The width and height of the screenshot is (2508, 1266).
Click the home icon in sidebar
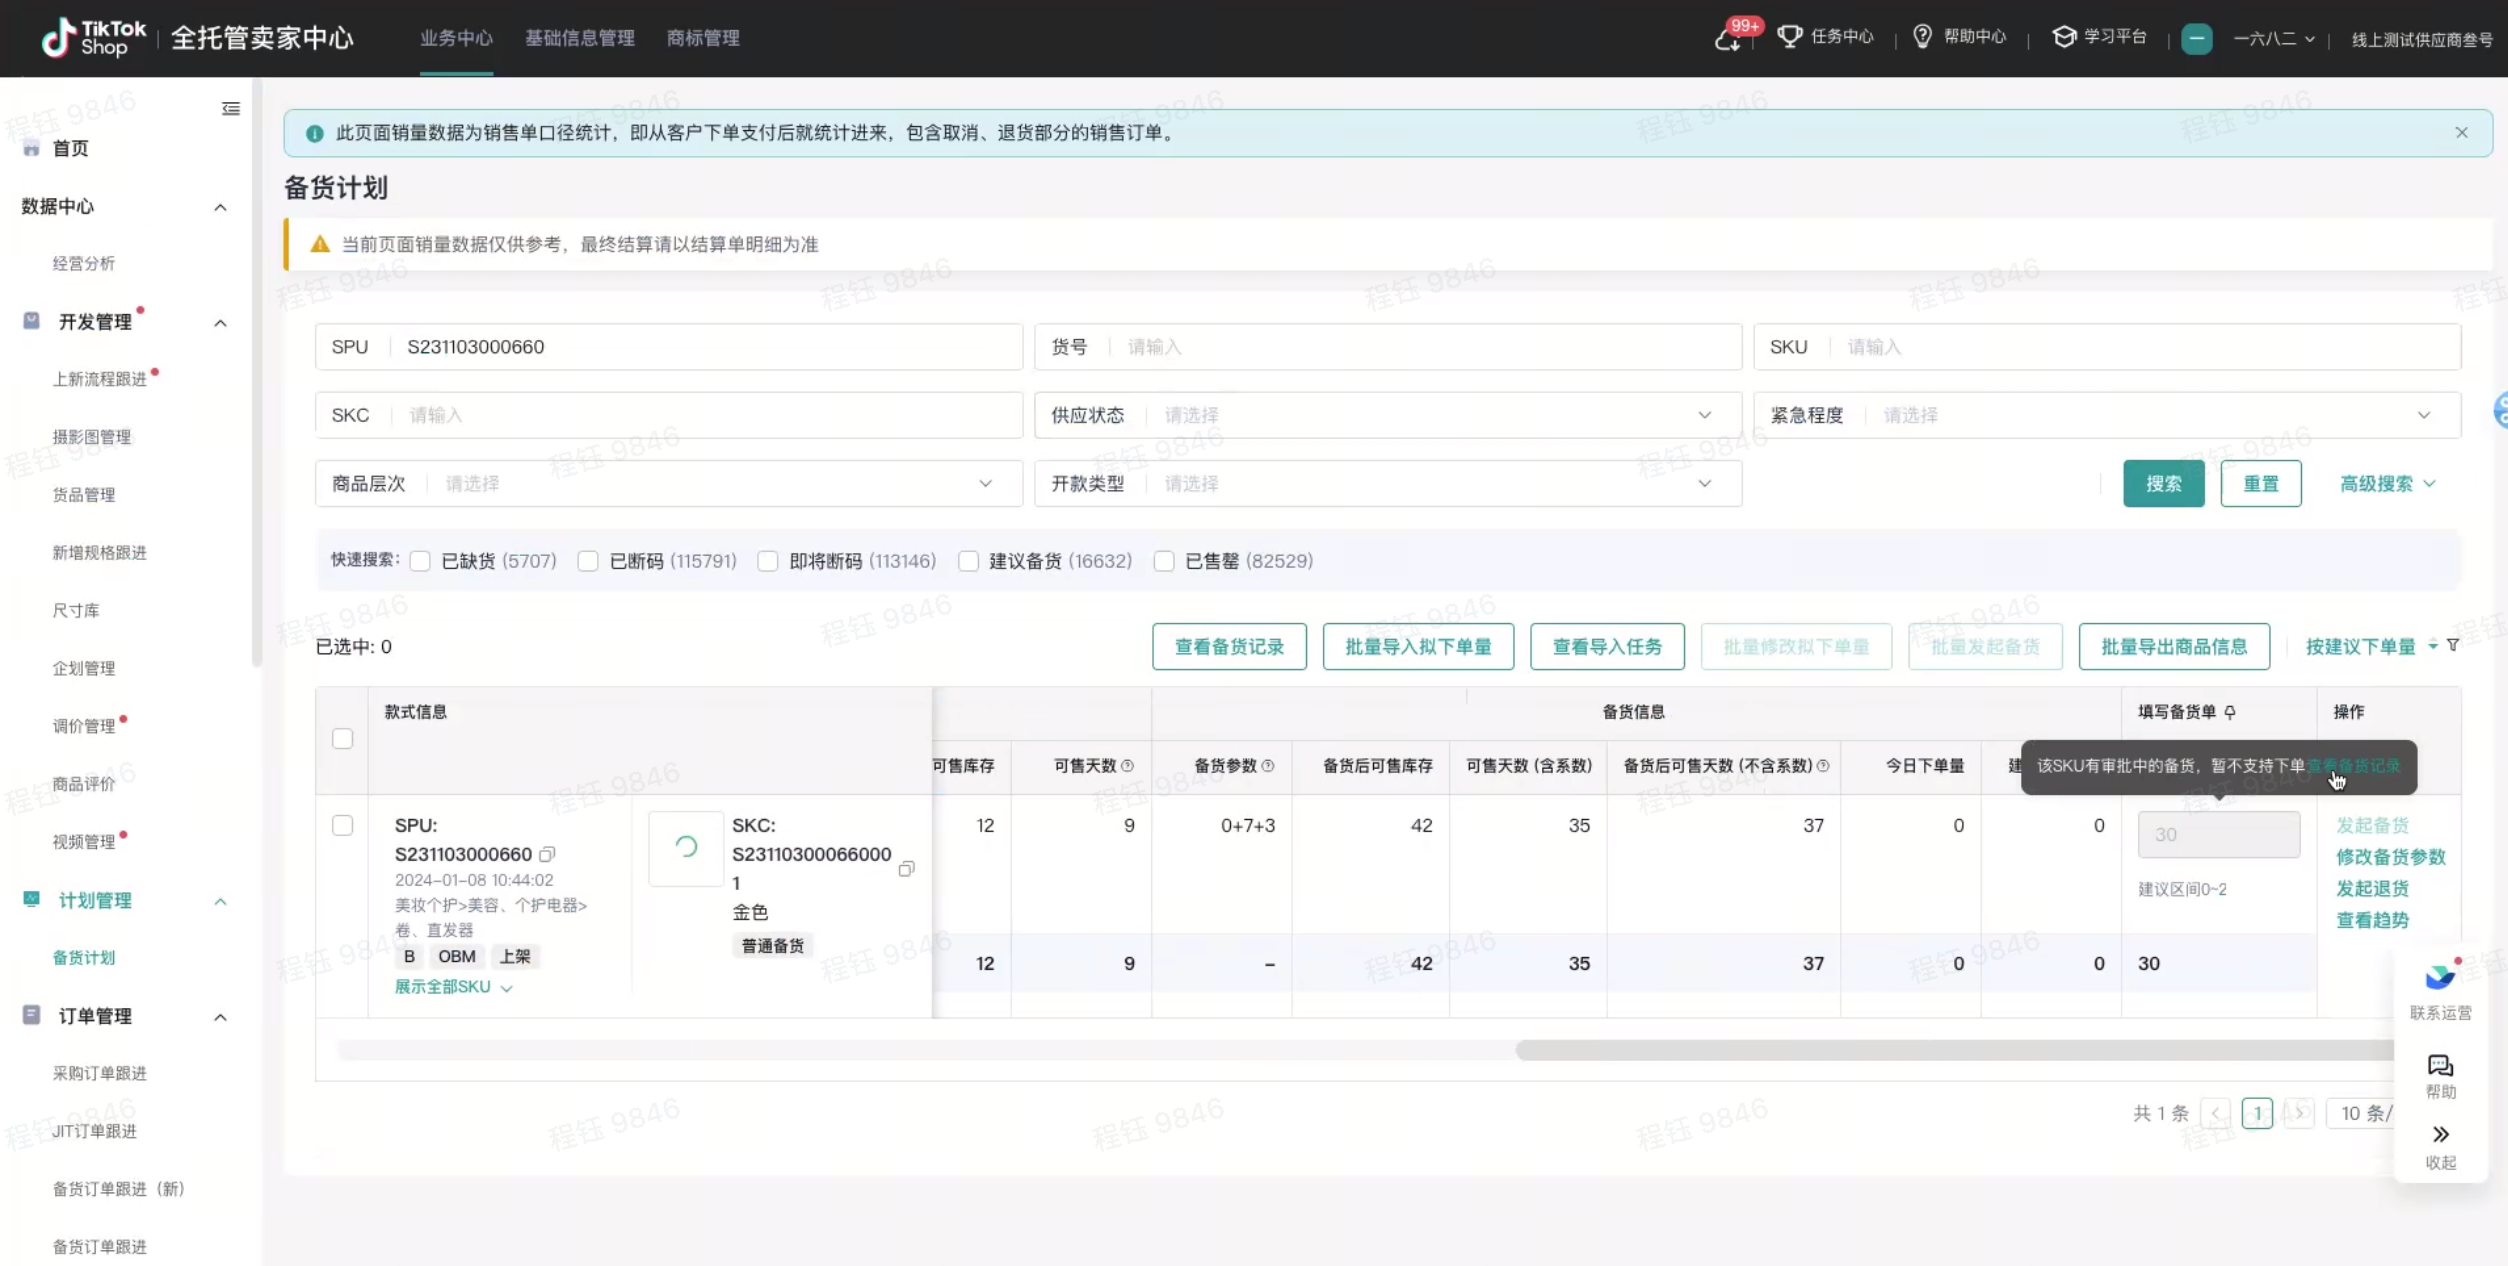coord(31,148)
